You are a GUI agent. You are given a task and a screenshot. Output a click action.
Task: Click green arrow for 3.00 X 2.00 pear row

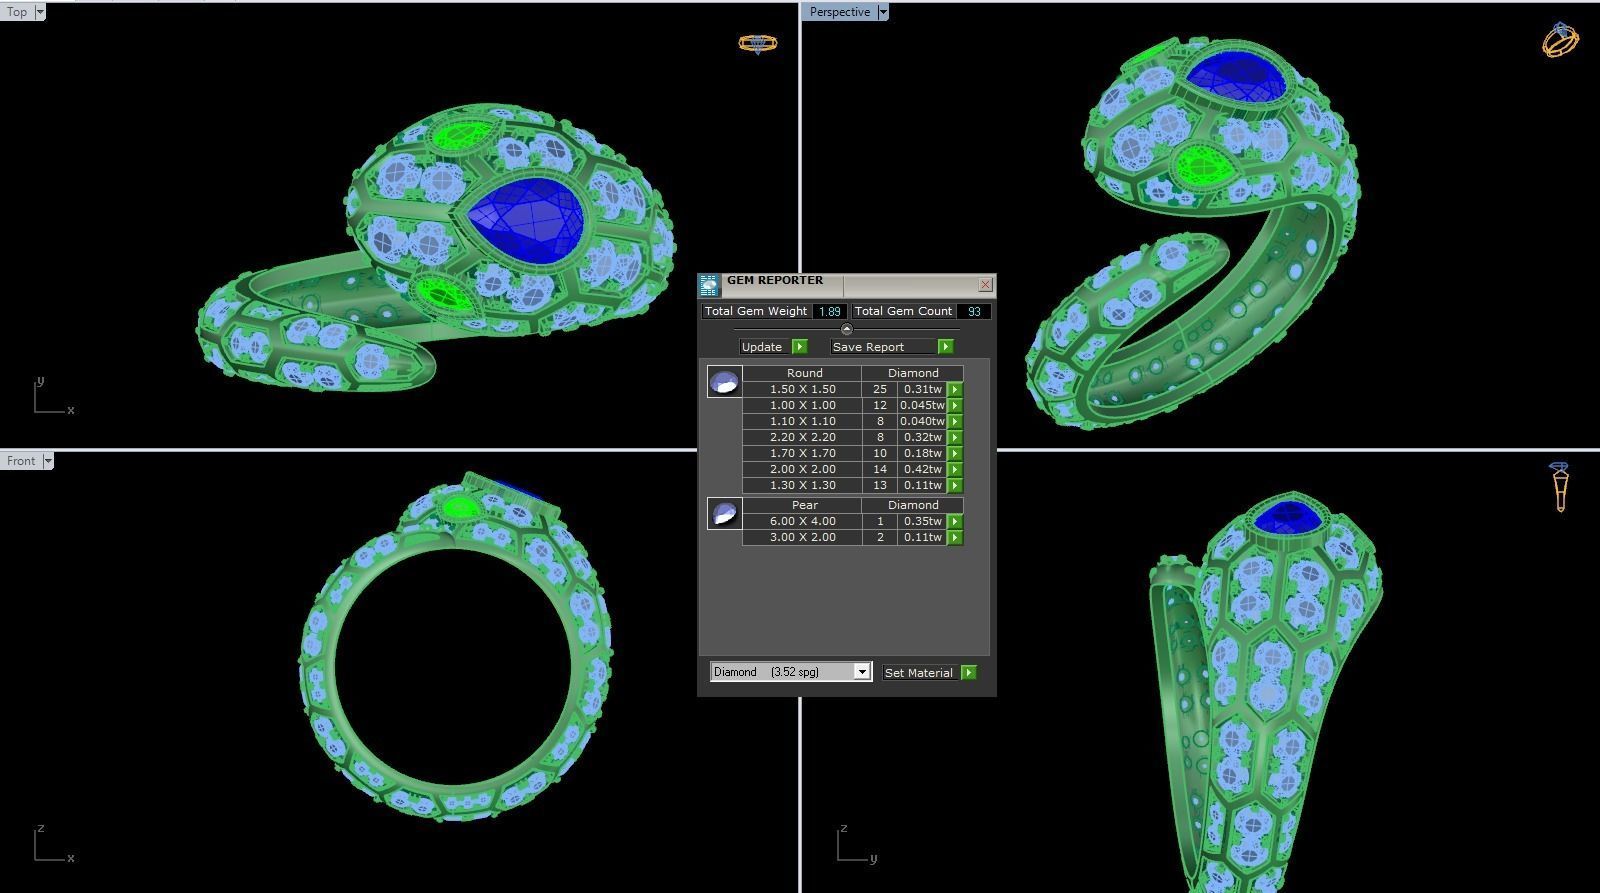(955, 537)
